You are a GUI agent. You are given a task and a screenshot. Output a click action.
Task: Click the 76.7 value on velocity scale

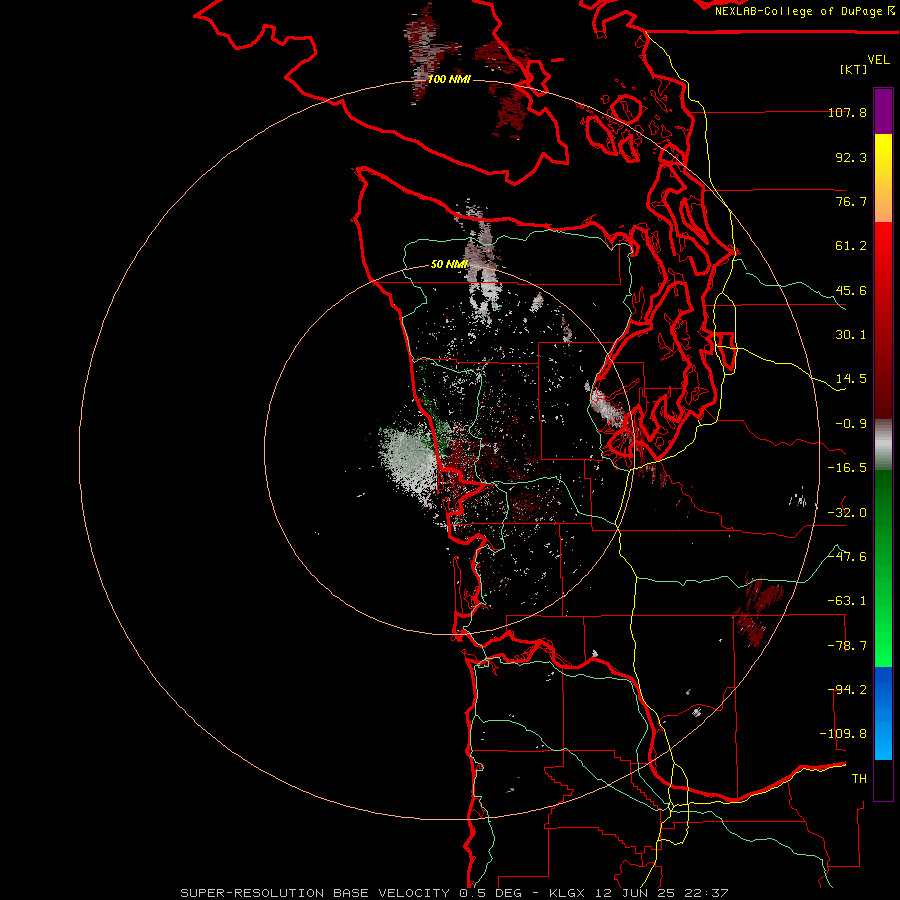tap(851, 201)
